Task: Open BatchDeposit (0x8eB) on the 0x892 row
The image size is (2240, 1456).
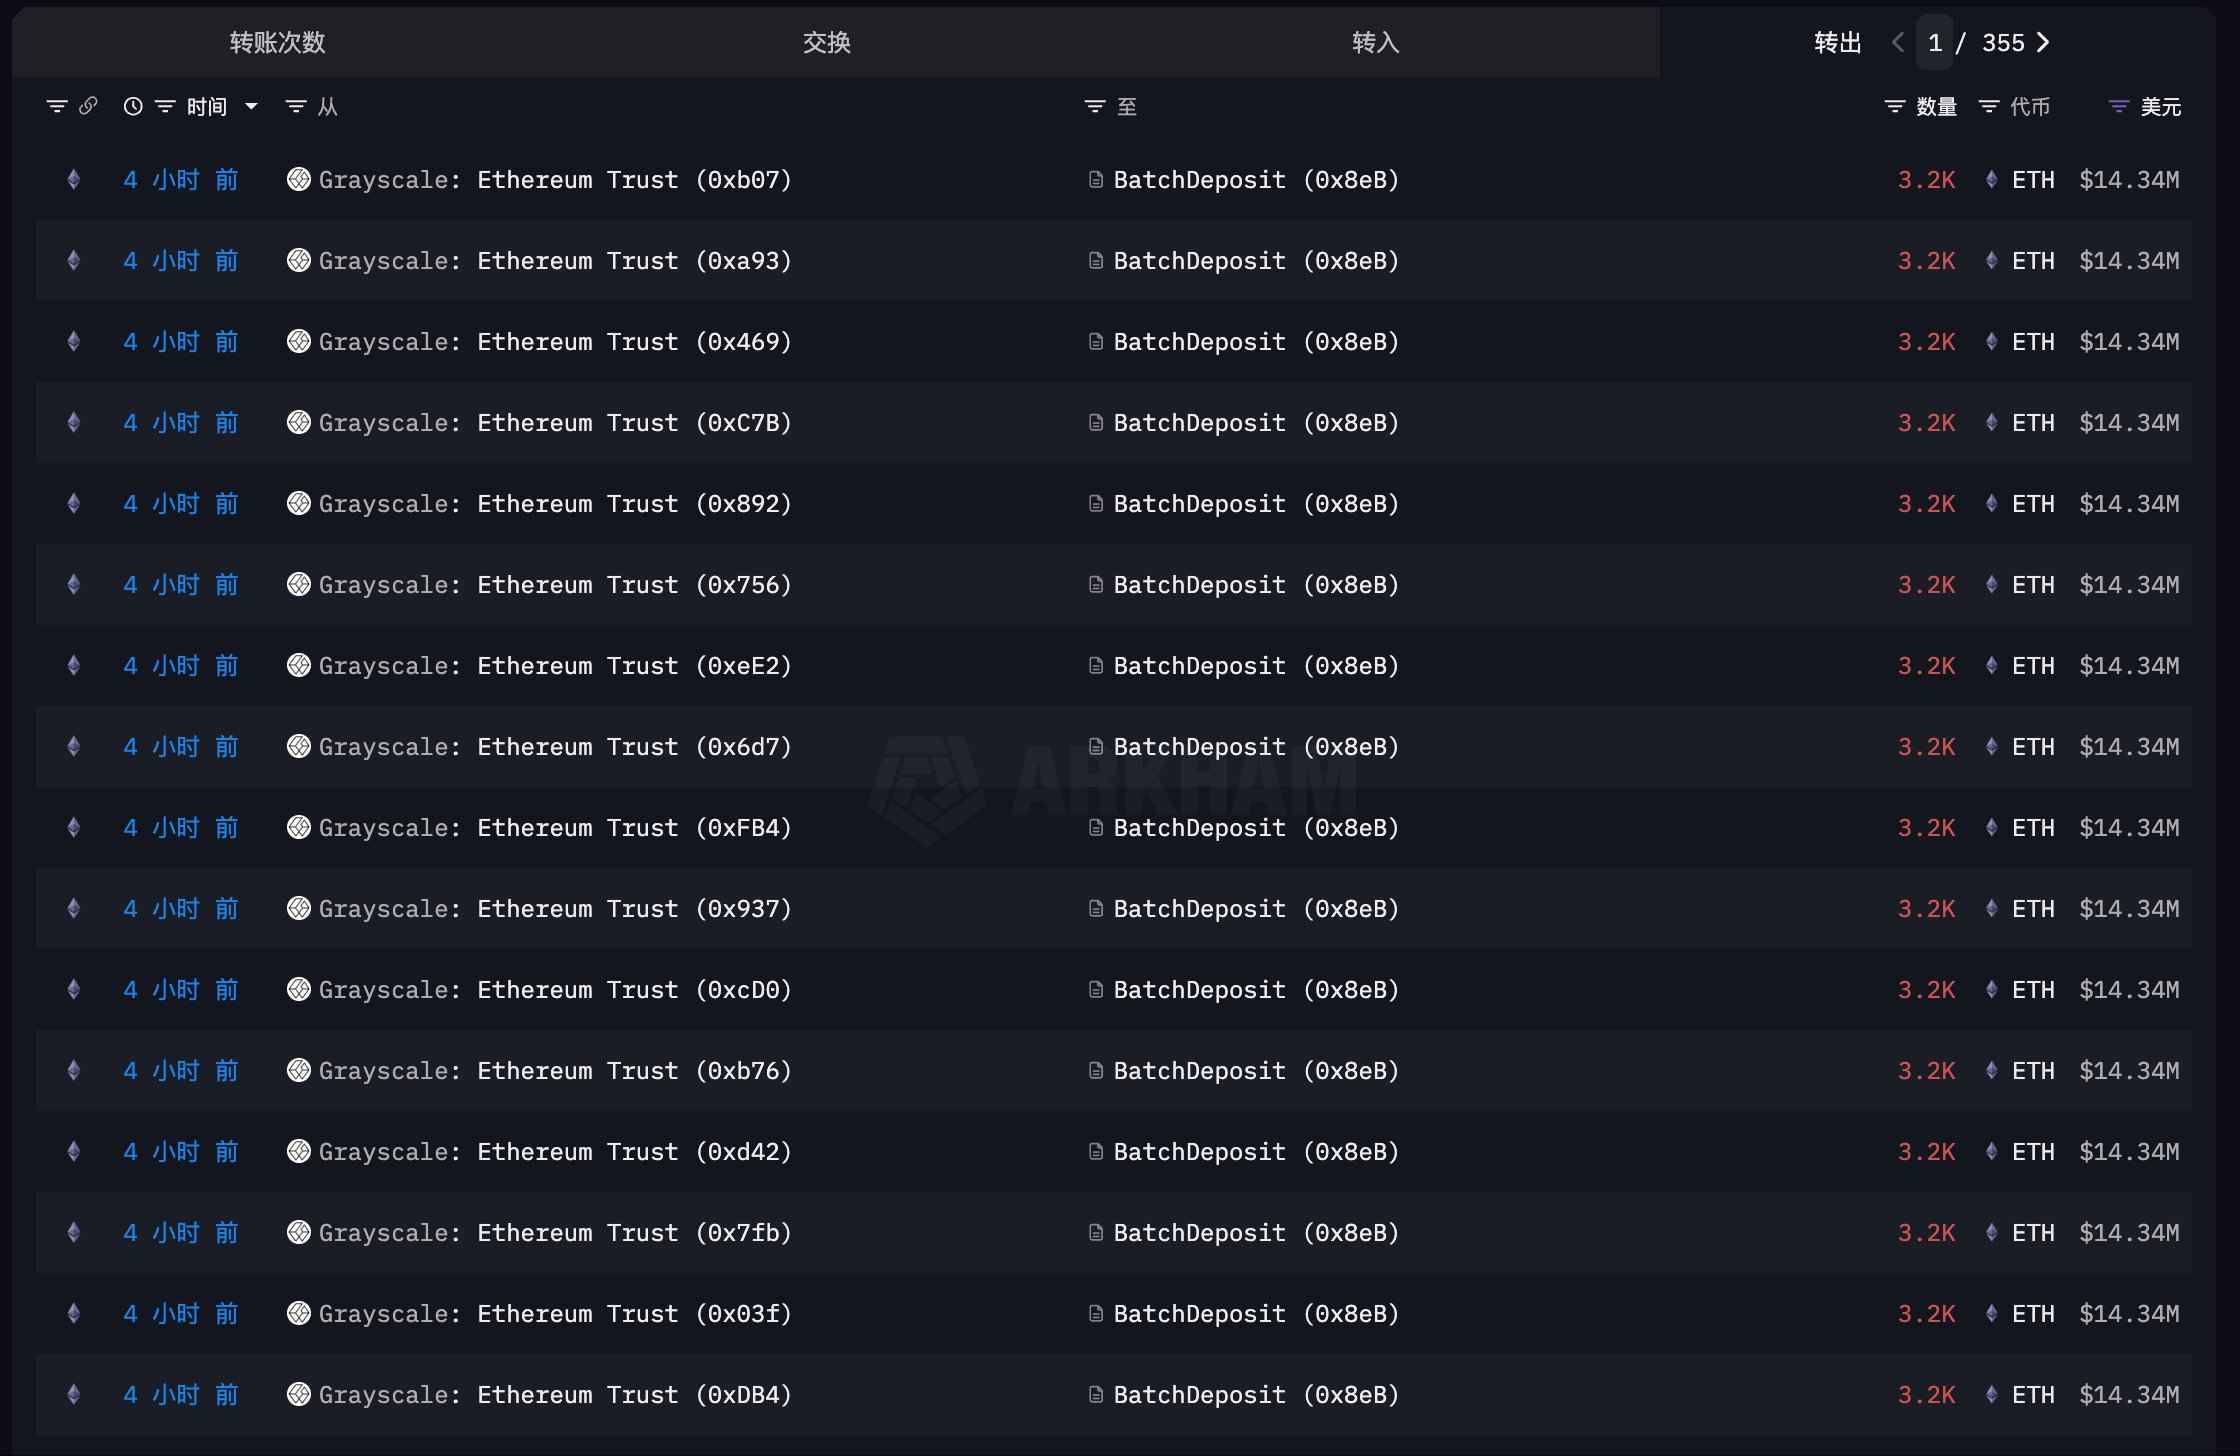Action: (x=1256, y=504)
